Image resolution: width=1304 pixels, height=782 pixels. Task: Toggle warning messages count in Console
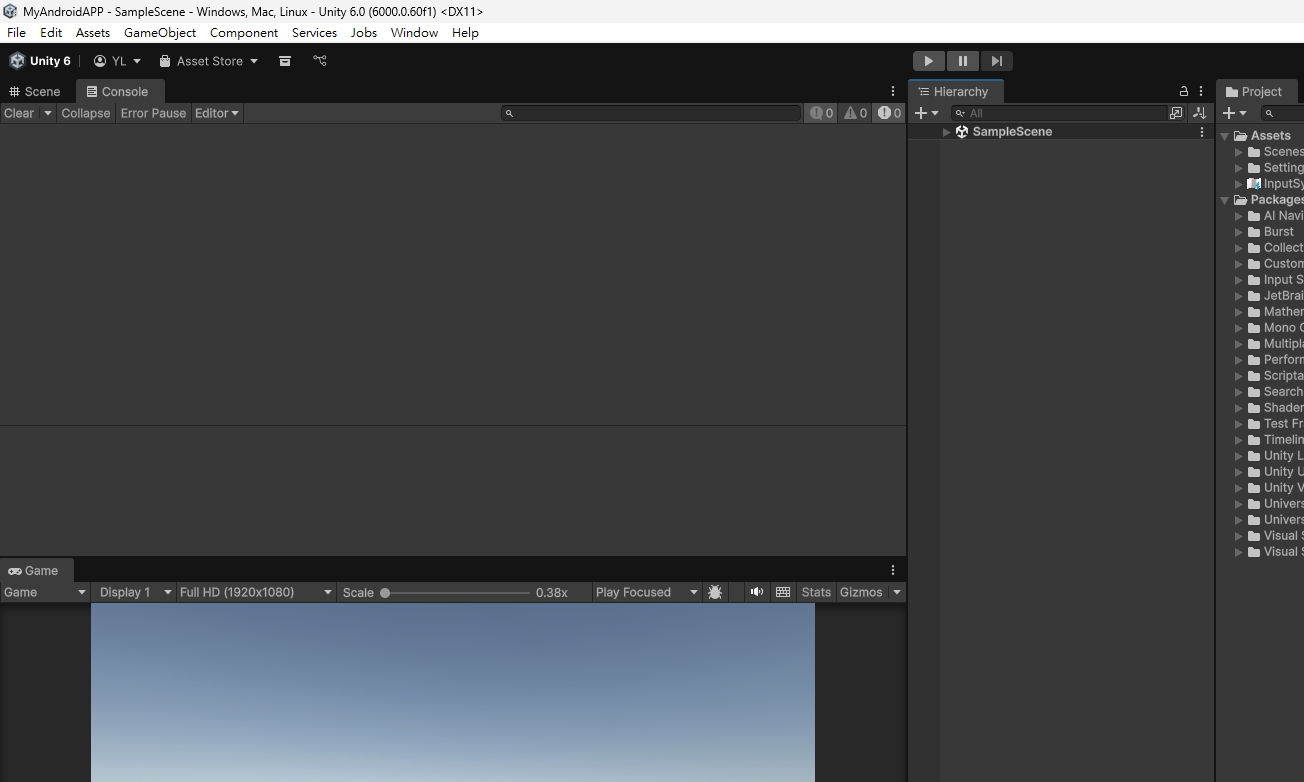(855, 113)
